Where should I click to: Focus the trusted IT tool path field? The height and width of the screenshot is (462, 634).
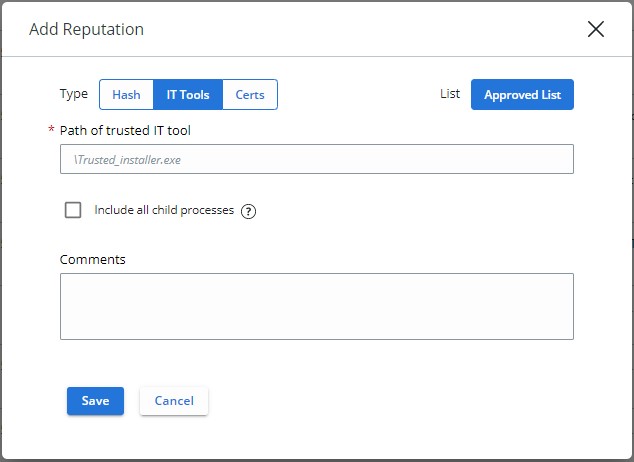(316, 159)
